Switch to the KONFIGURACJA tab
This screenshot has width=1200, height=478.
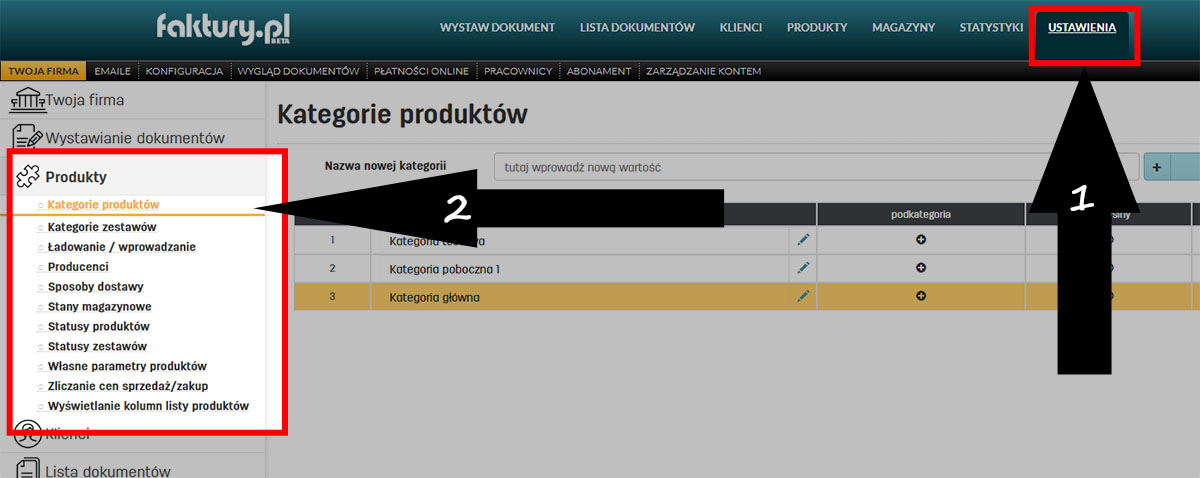click(x=184, y=71)
